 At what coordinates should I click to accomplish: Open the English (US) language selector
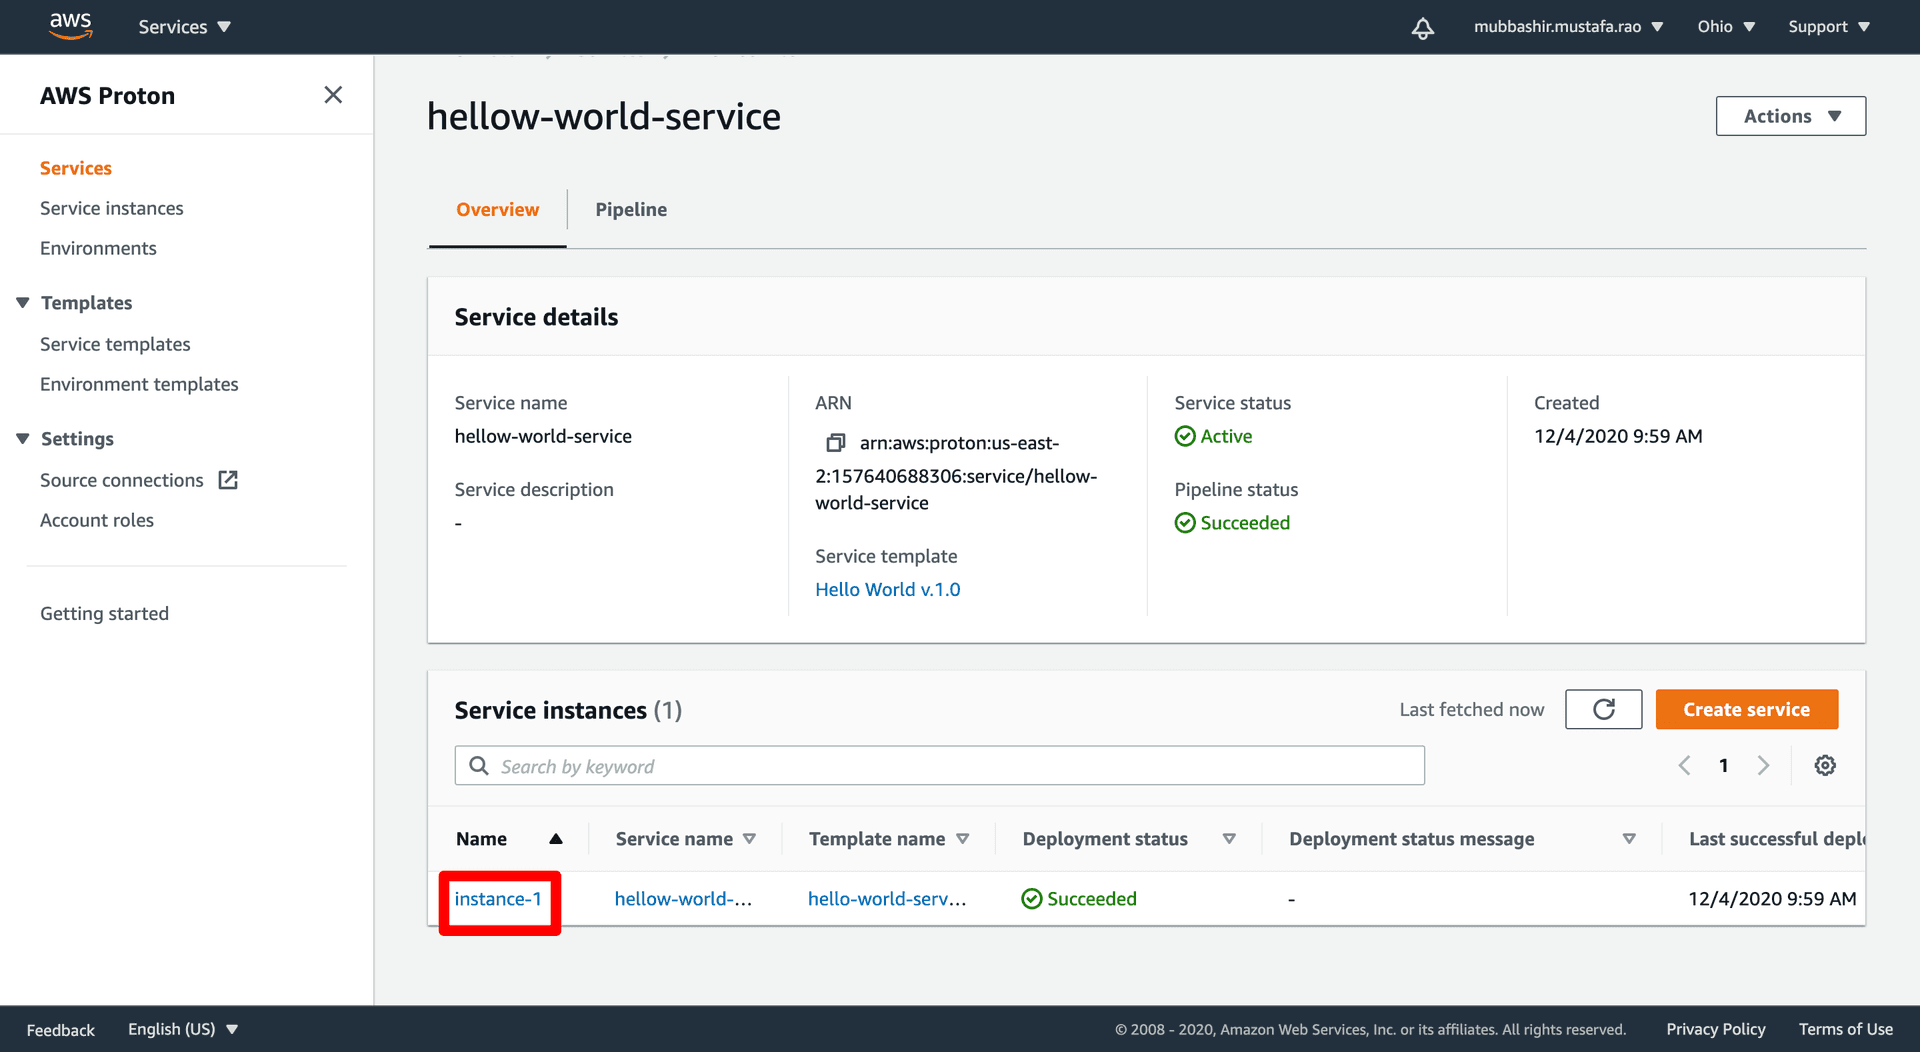(183, 1029)
